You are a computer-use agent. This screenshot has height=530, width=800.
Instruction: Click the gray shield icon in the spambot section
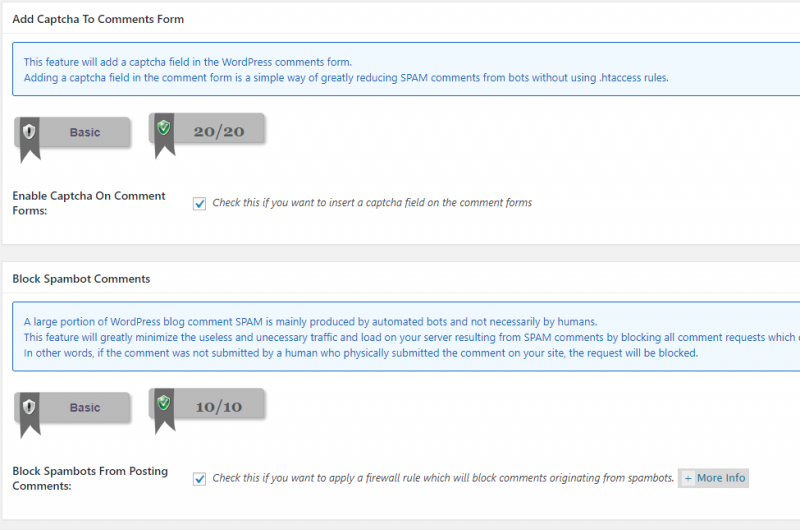(29, 407)
